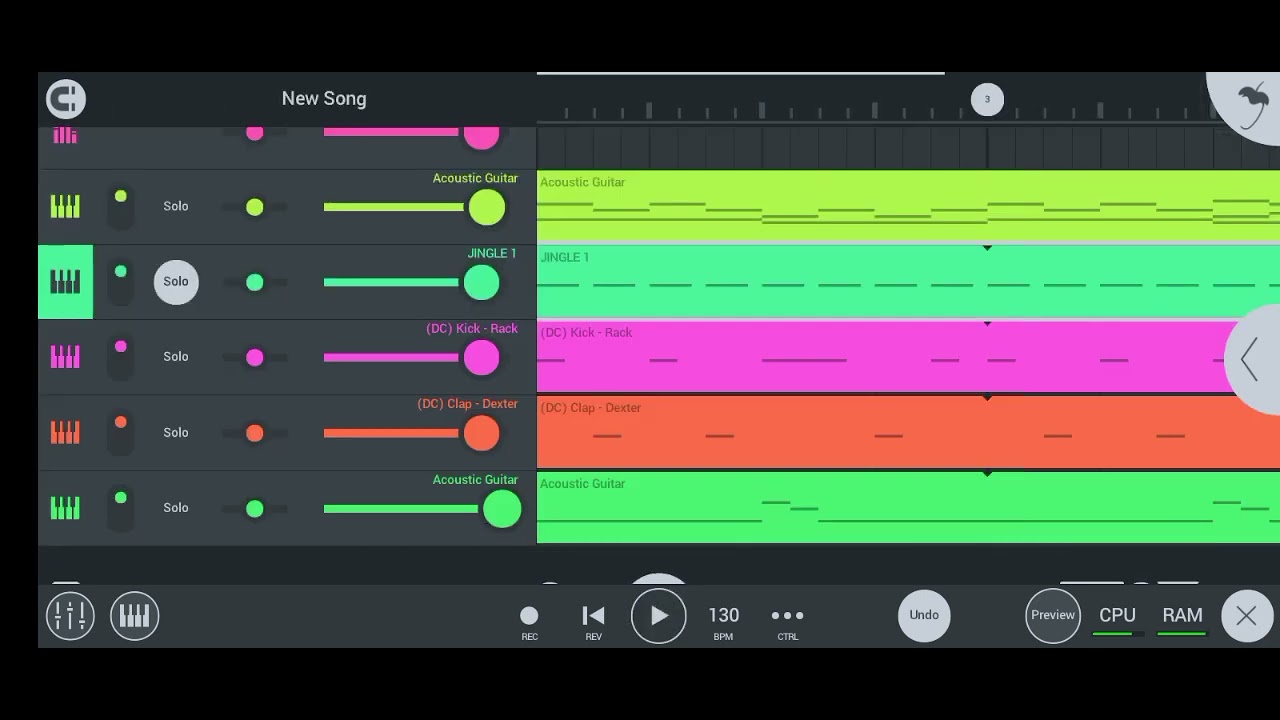Open Clap - Dexter instrument icon
Screen dimensions: 1280x720
coord(65,432)
